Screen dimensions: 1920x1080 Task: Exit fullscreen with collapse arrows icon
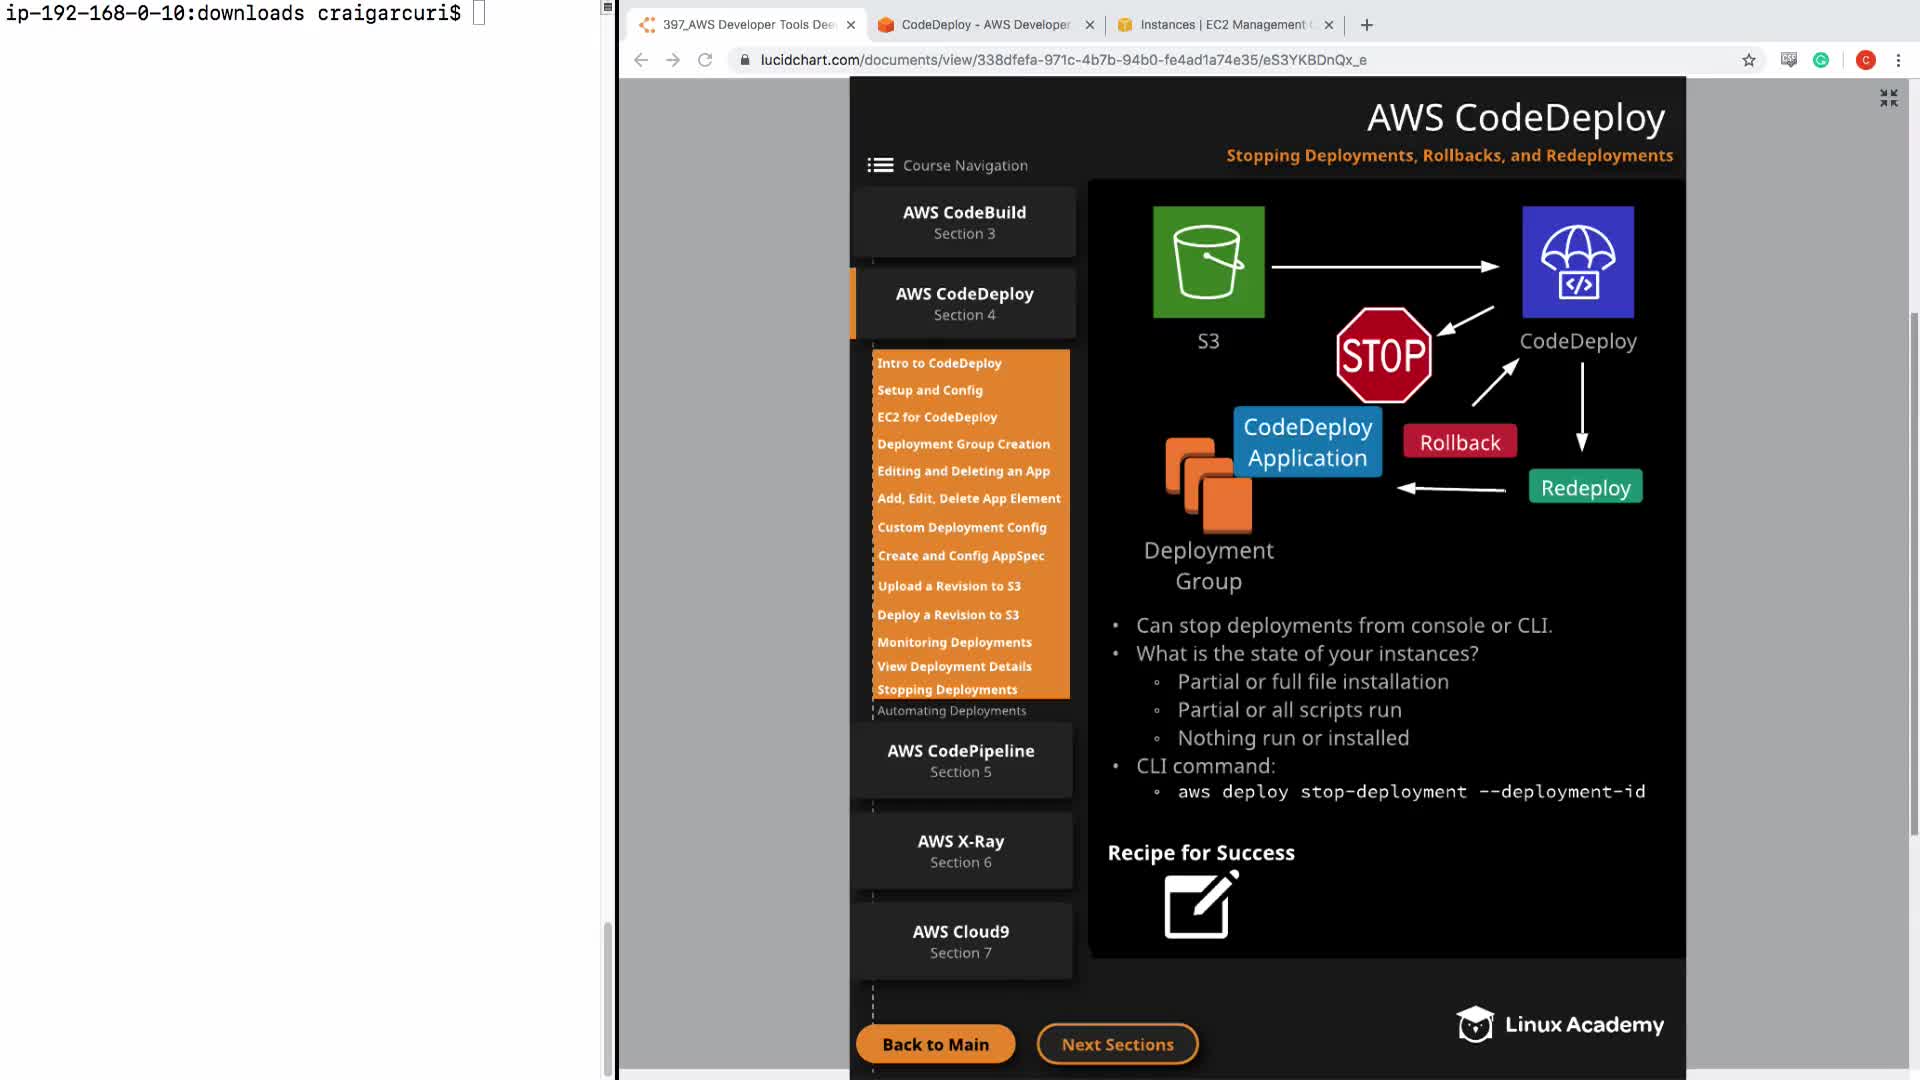tap(1888, 98)
